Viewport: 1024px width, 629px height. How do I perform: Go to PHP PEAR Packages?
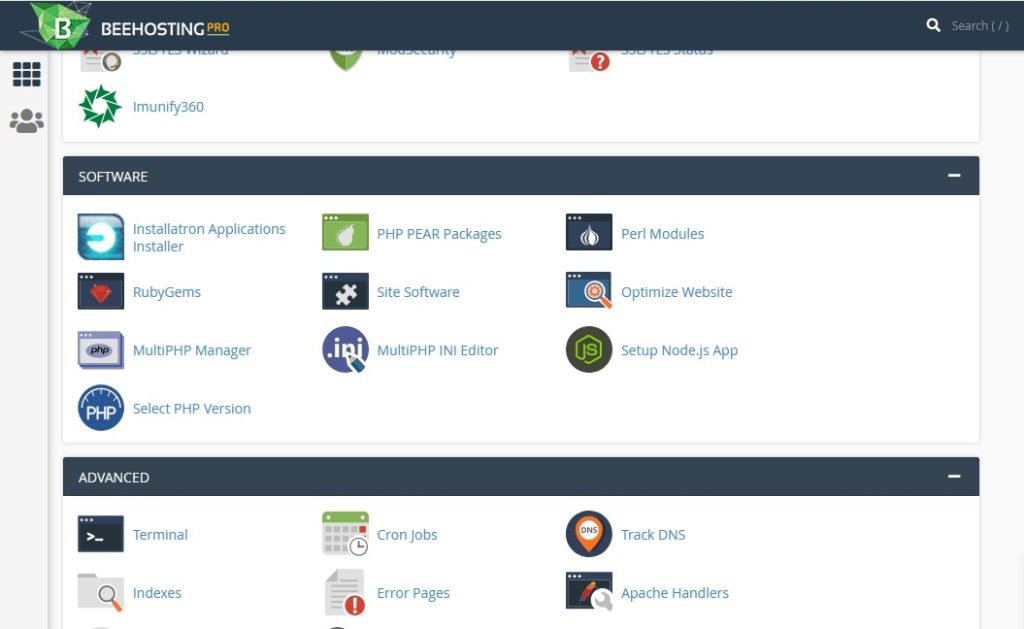point(439,234)
